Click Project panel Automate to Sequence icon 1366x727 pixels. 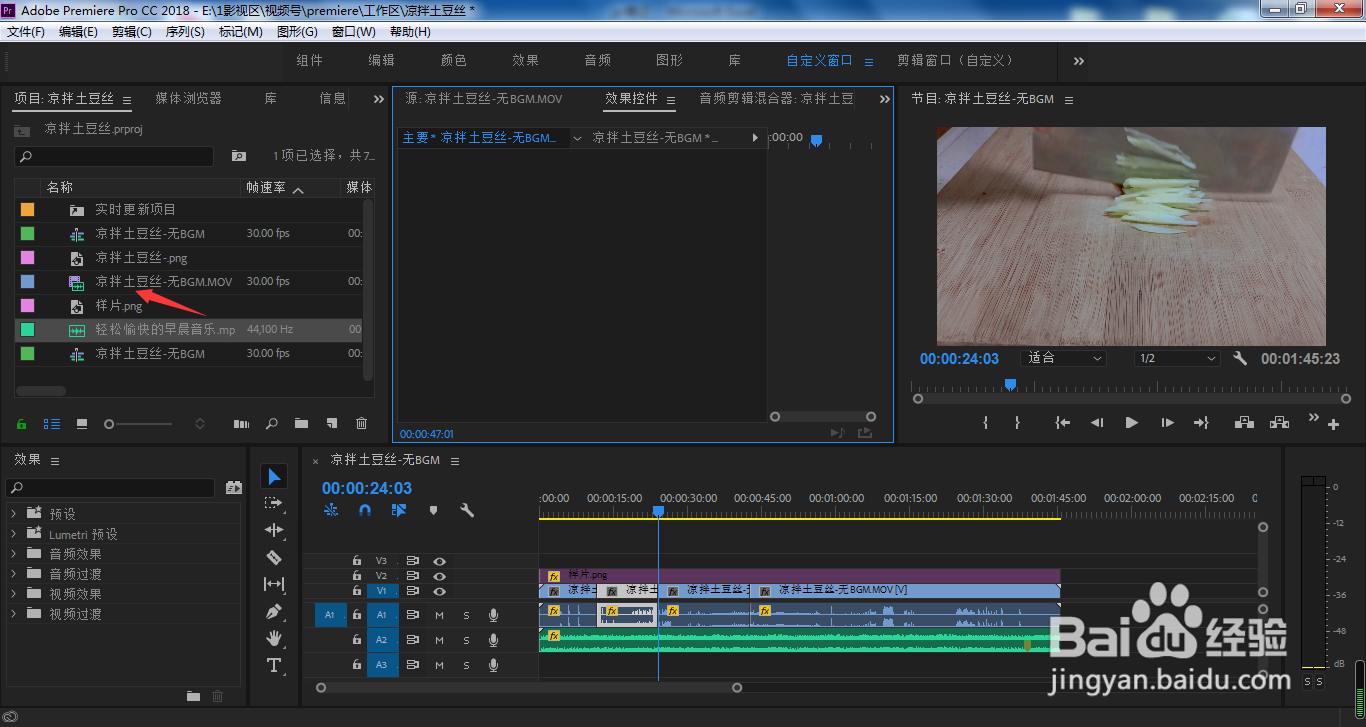click(241, 424)
